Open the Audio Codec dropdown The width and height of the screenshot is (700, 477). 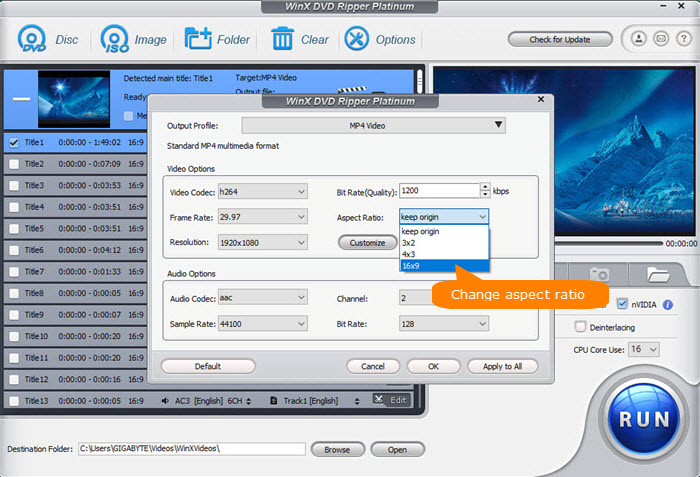click(262, 297)
